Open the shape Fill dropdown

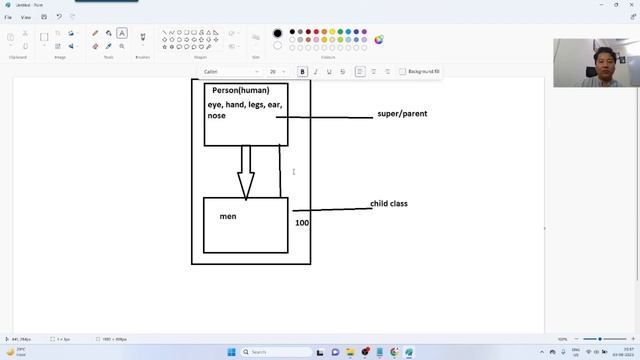[234, 47]
